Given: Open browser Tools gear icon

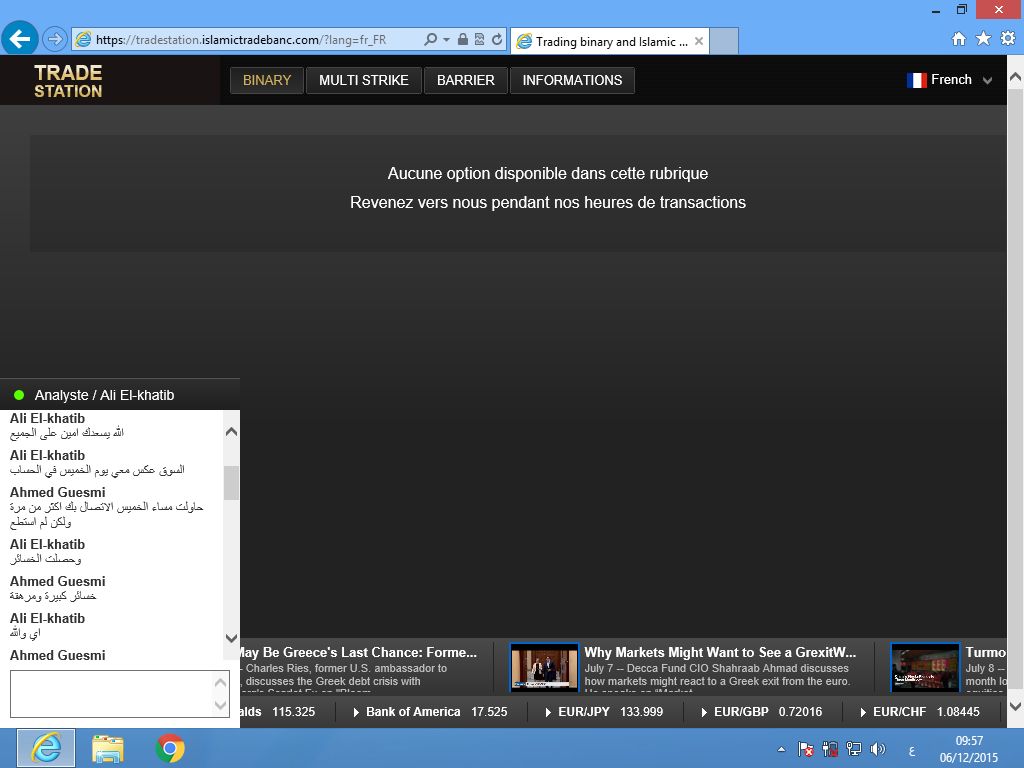Looking at the screenshot, I should [1008, 39].
